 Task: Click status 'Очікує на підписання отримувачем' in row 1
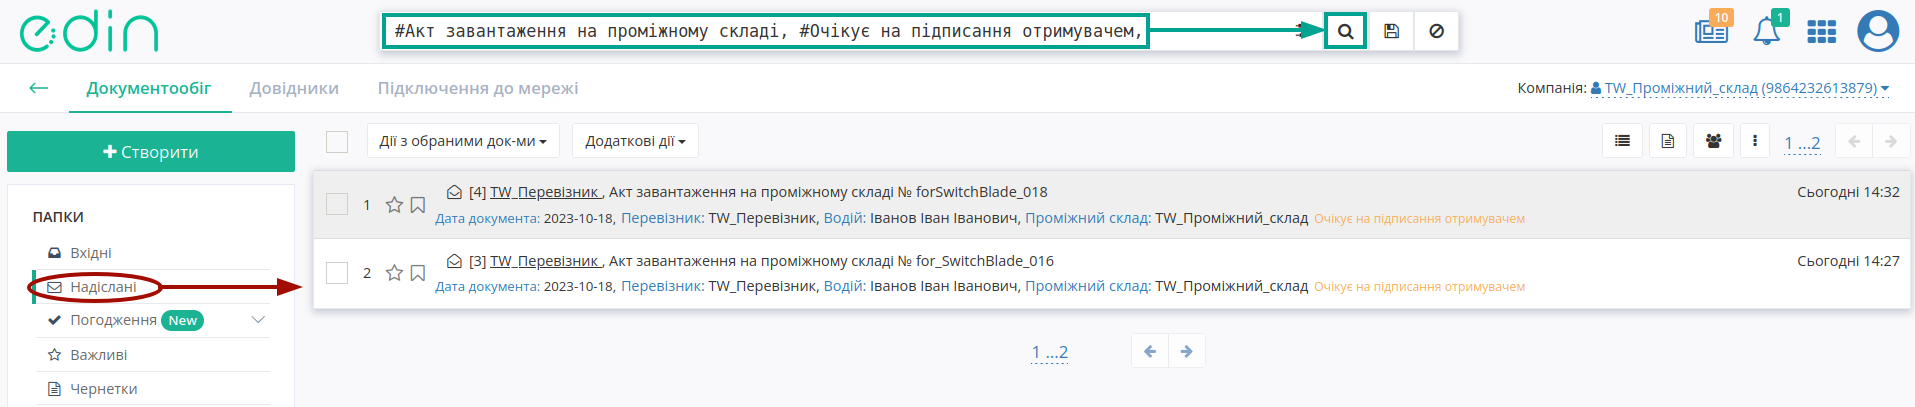[x=1419, y=219]
